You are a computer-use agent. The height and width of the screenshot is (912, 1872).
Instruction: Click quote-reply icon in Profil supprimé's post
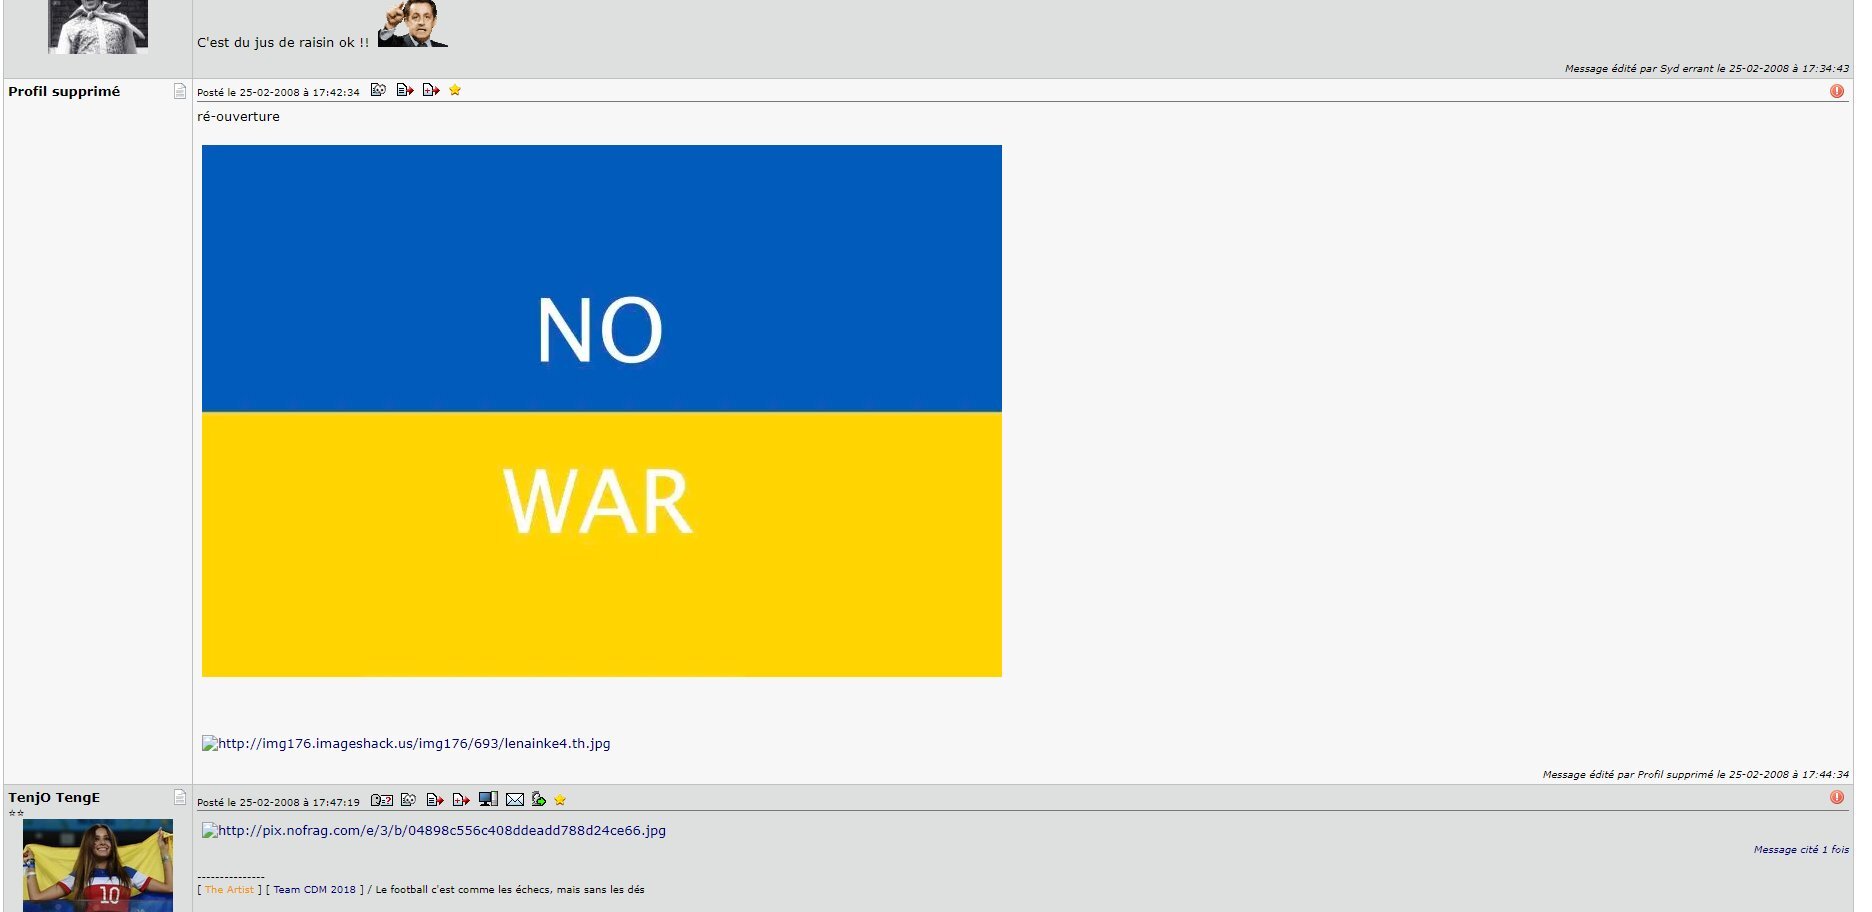(405, 90)
